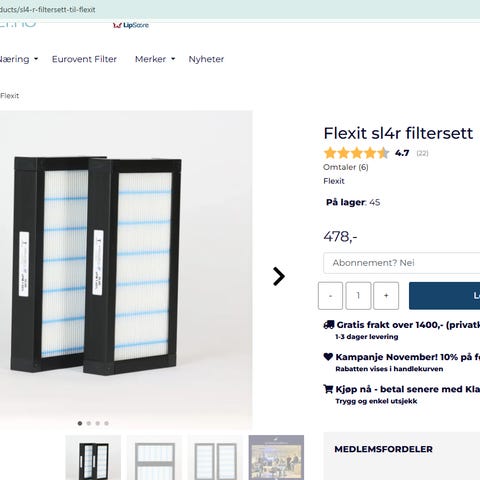This screenshot has width=480, height=480.
Task: Click the quantity input field
Action: [358, 296]
